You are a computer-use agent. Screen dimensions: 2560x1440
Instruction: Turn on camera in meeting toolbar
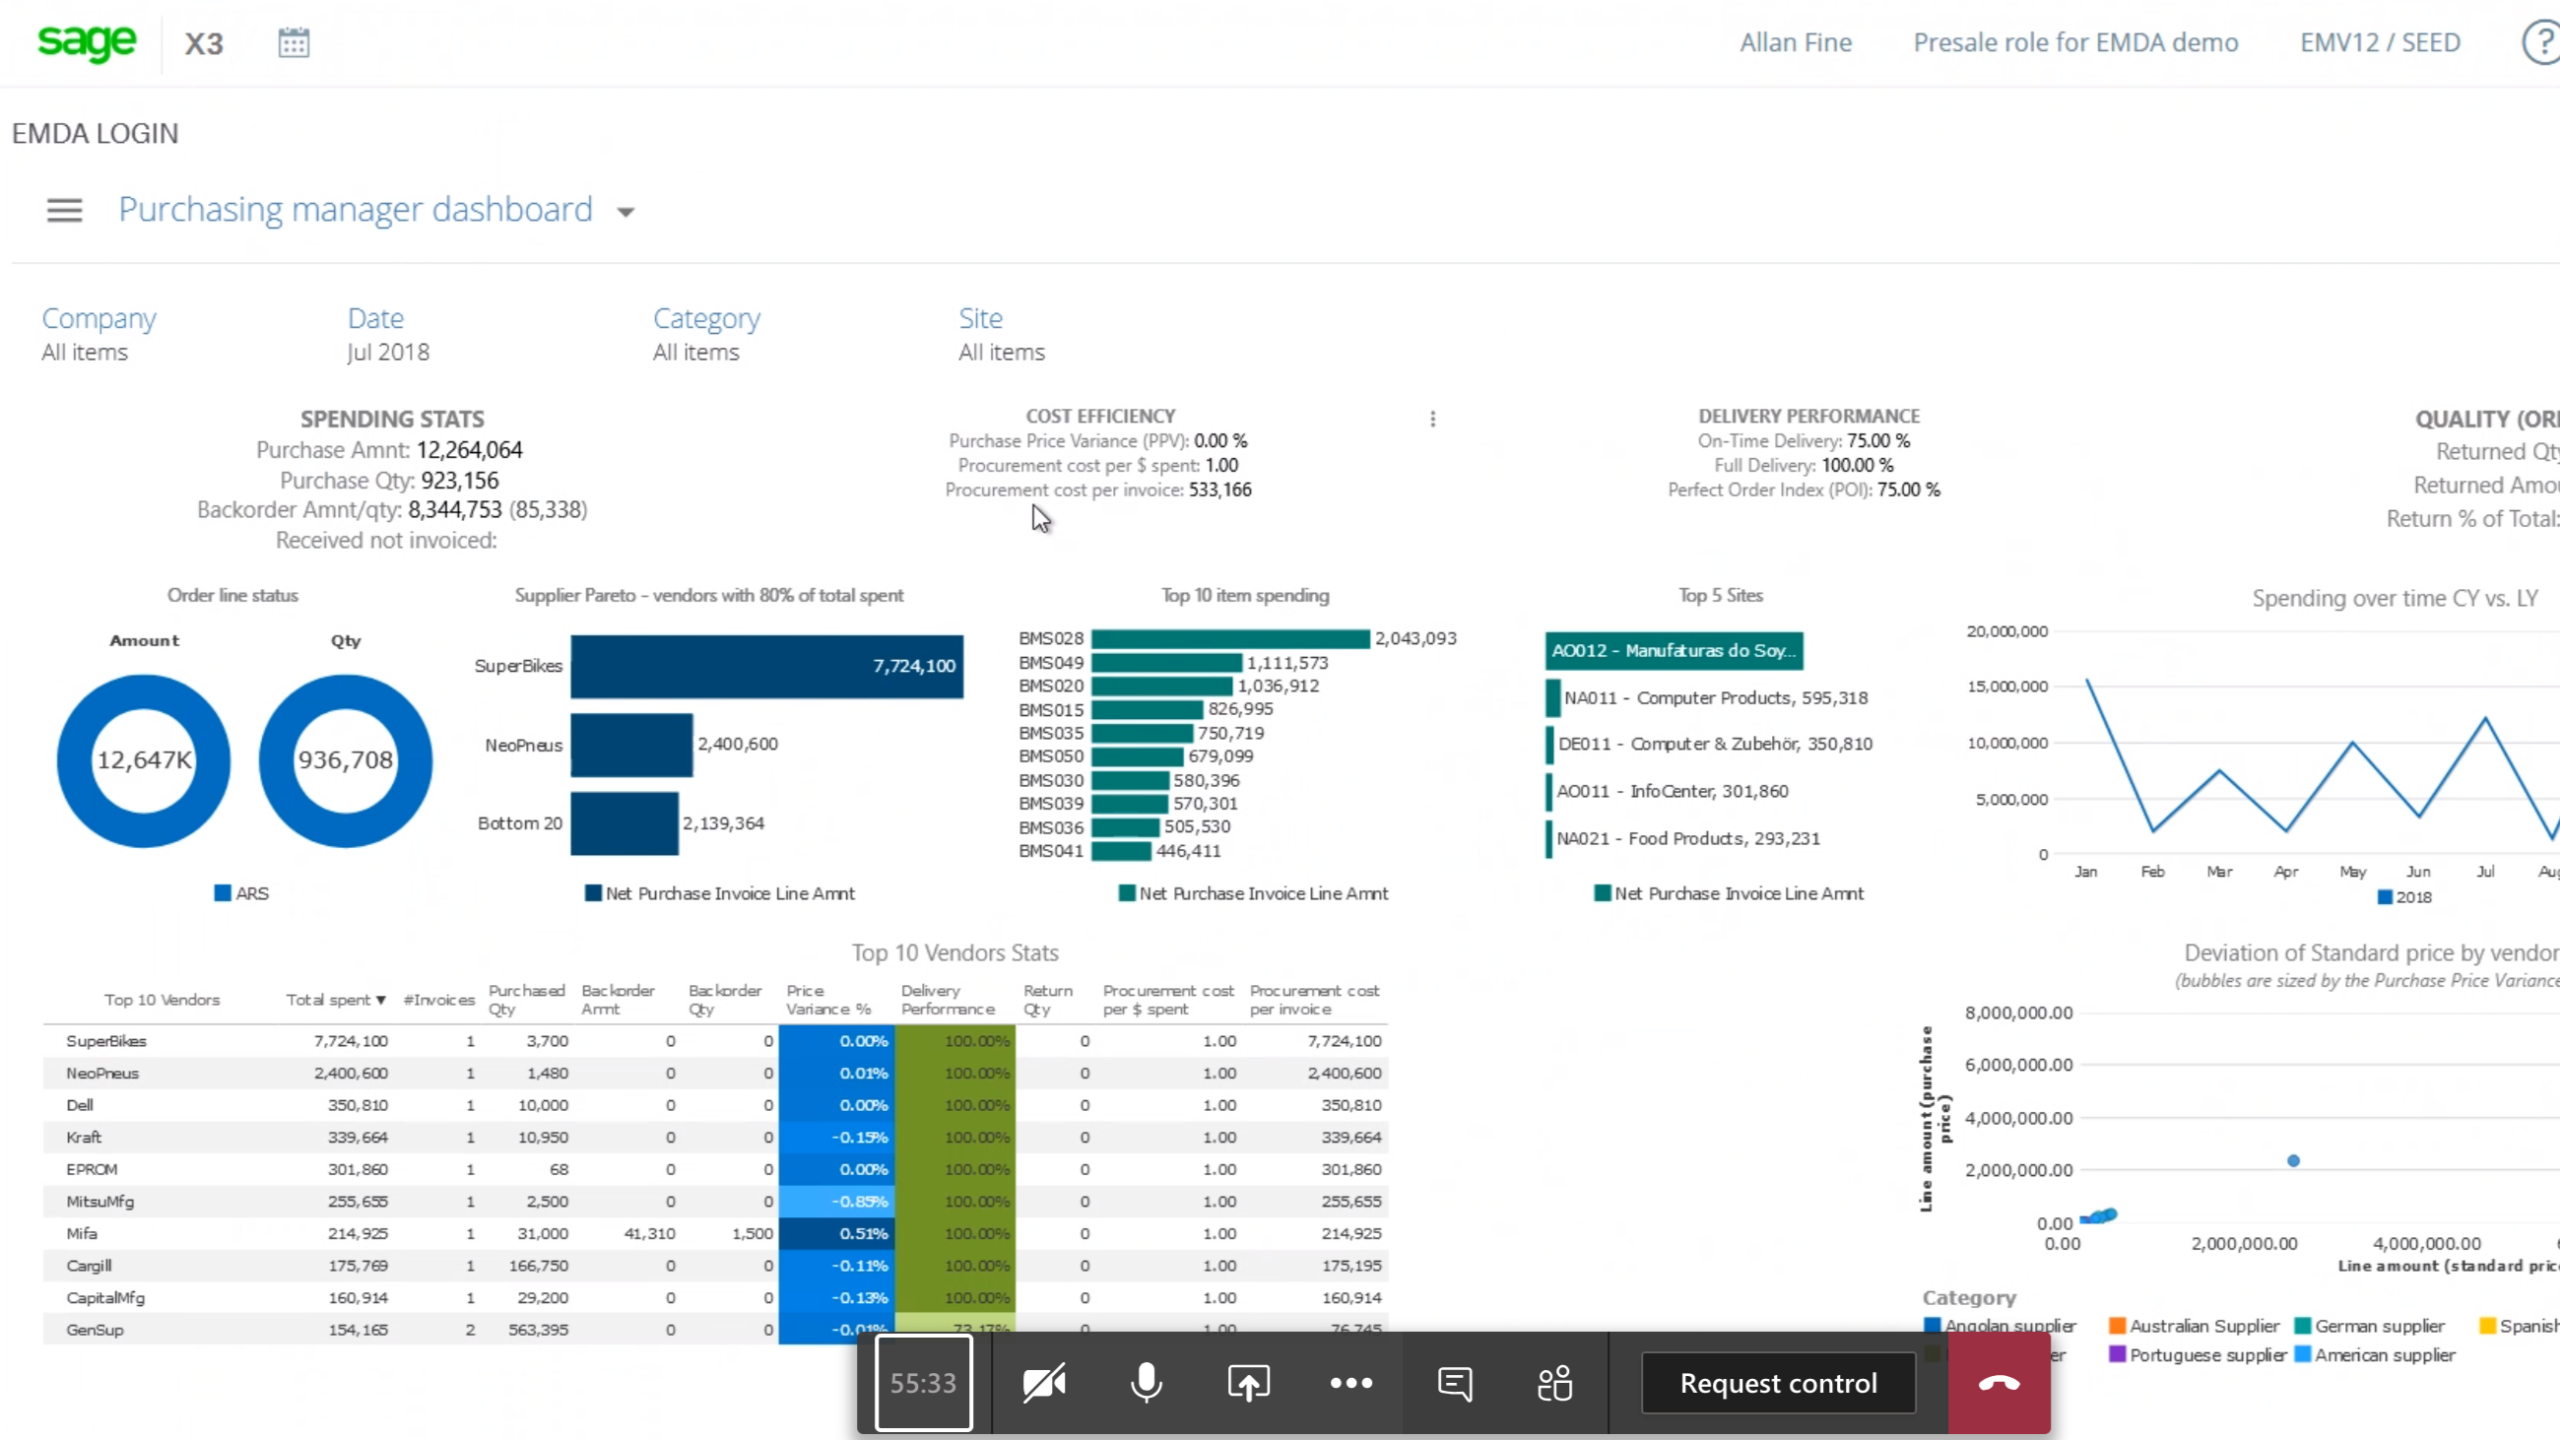point(1044,1383)
